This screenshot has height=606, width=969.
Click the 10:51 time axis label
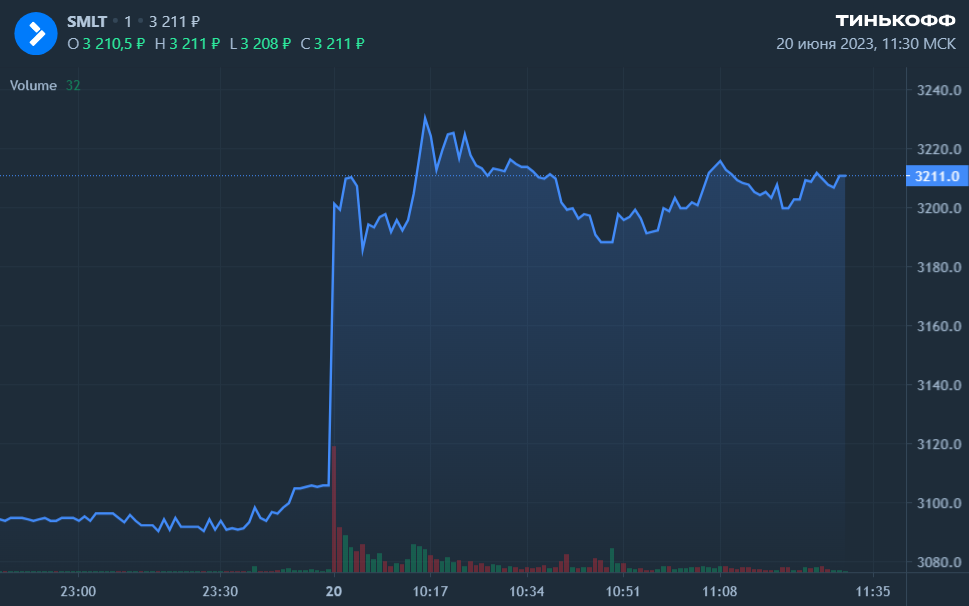point(623,591)
